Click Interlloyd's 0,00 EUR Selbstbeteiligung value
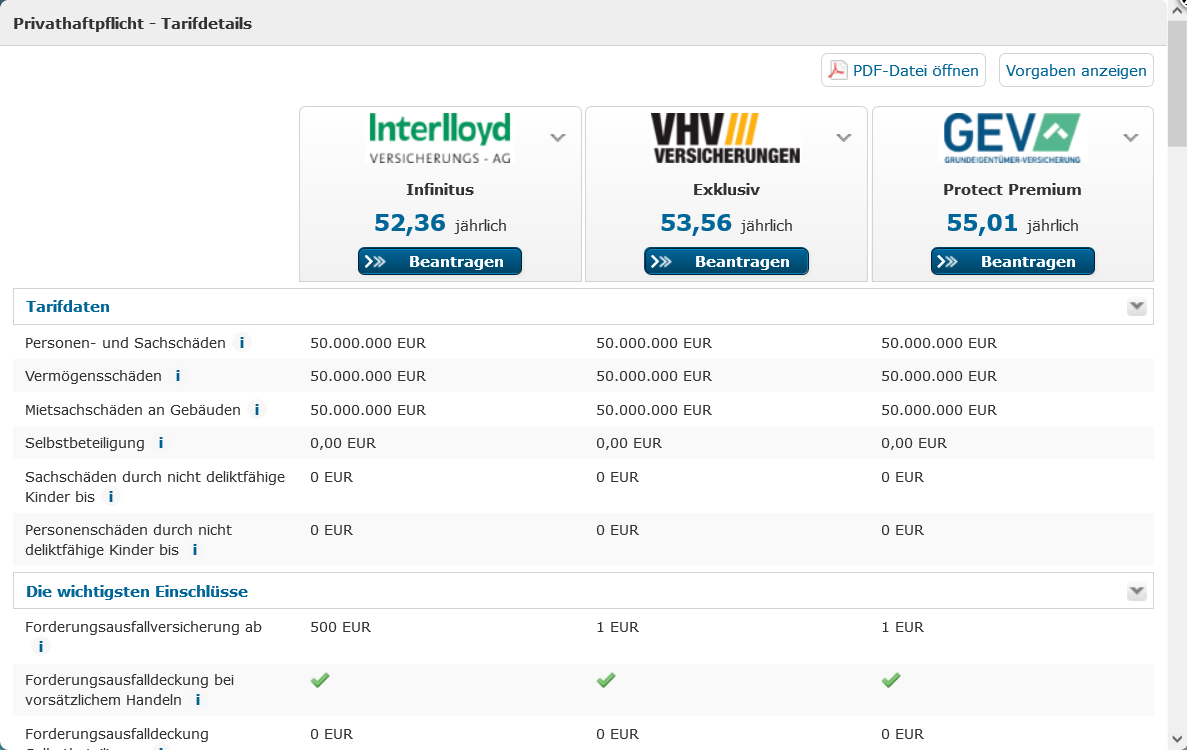Screen dimensions: 1187x750 click(x=343, y=443)
